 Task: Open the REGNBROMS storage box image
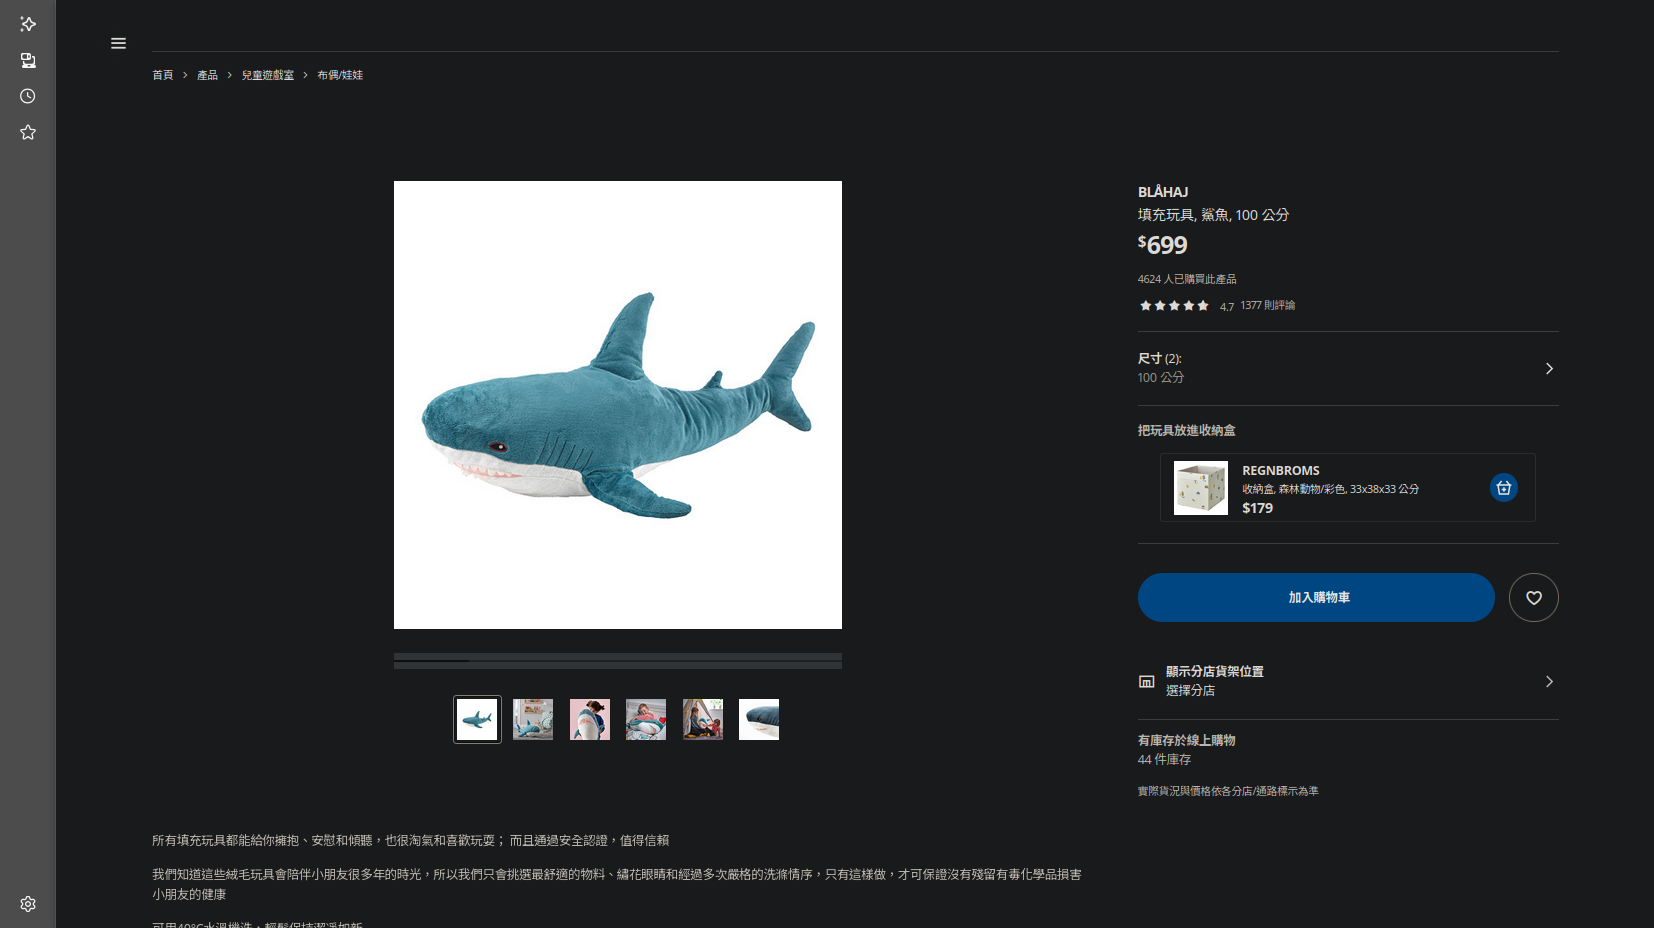(x=1200, y=488)
